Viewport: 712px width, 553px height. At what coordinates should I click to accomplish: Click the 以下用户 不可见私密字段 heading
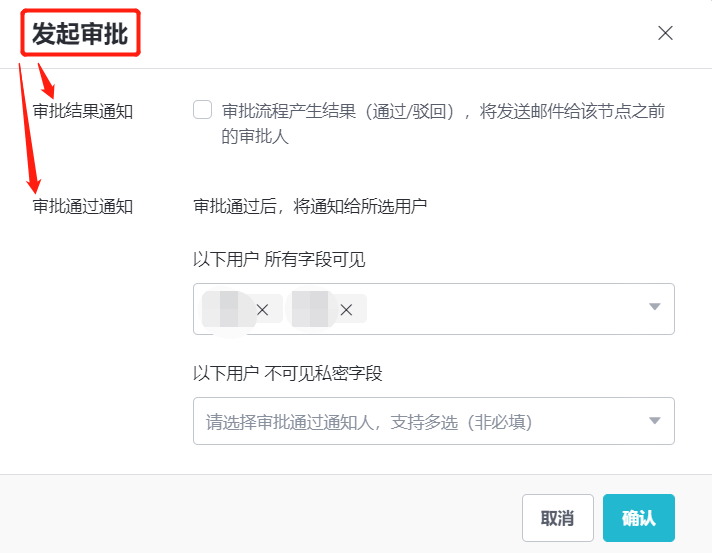tap(288, 373)
